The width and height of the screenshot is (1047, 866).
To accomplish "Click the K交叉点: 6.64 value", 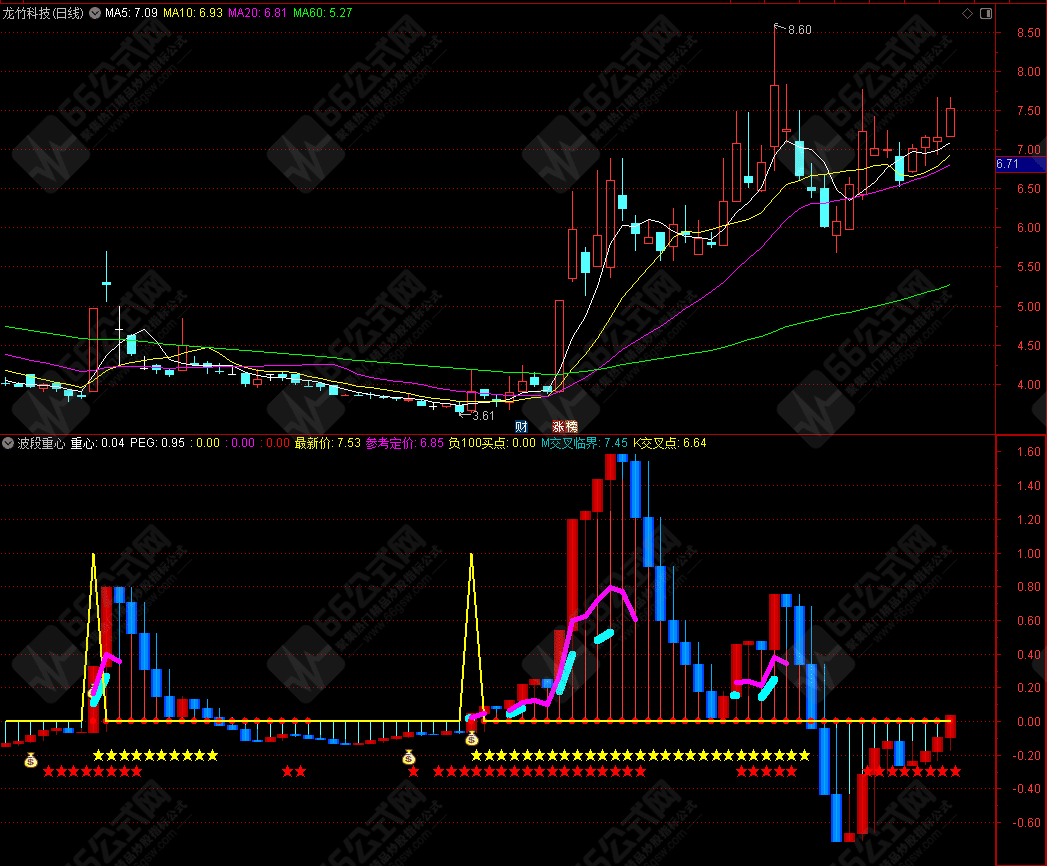I will pos(670,443).
